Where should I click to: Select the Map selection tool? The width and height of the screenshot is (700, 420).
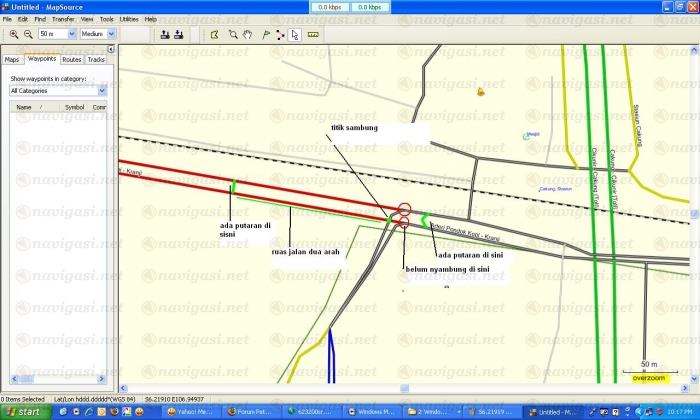[214, 33]
